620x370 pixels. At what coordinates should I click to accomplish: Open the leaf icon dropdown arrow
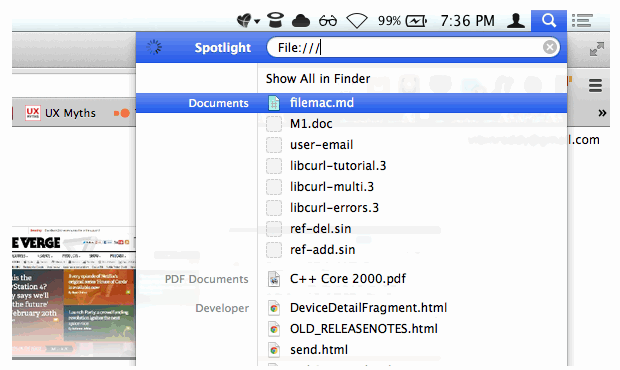pyautogui.click(x=257, y=21)
